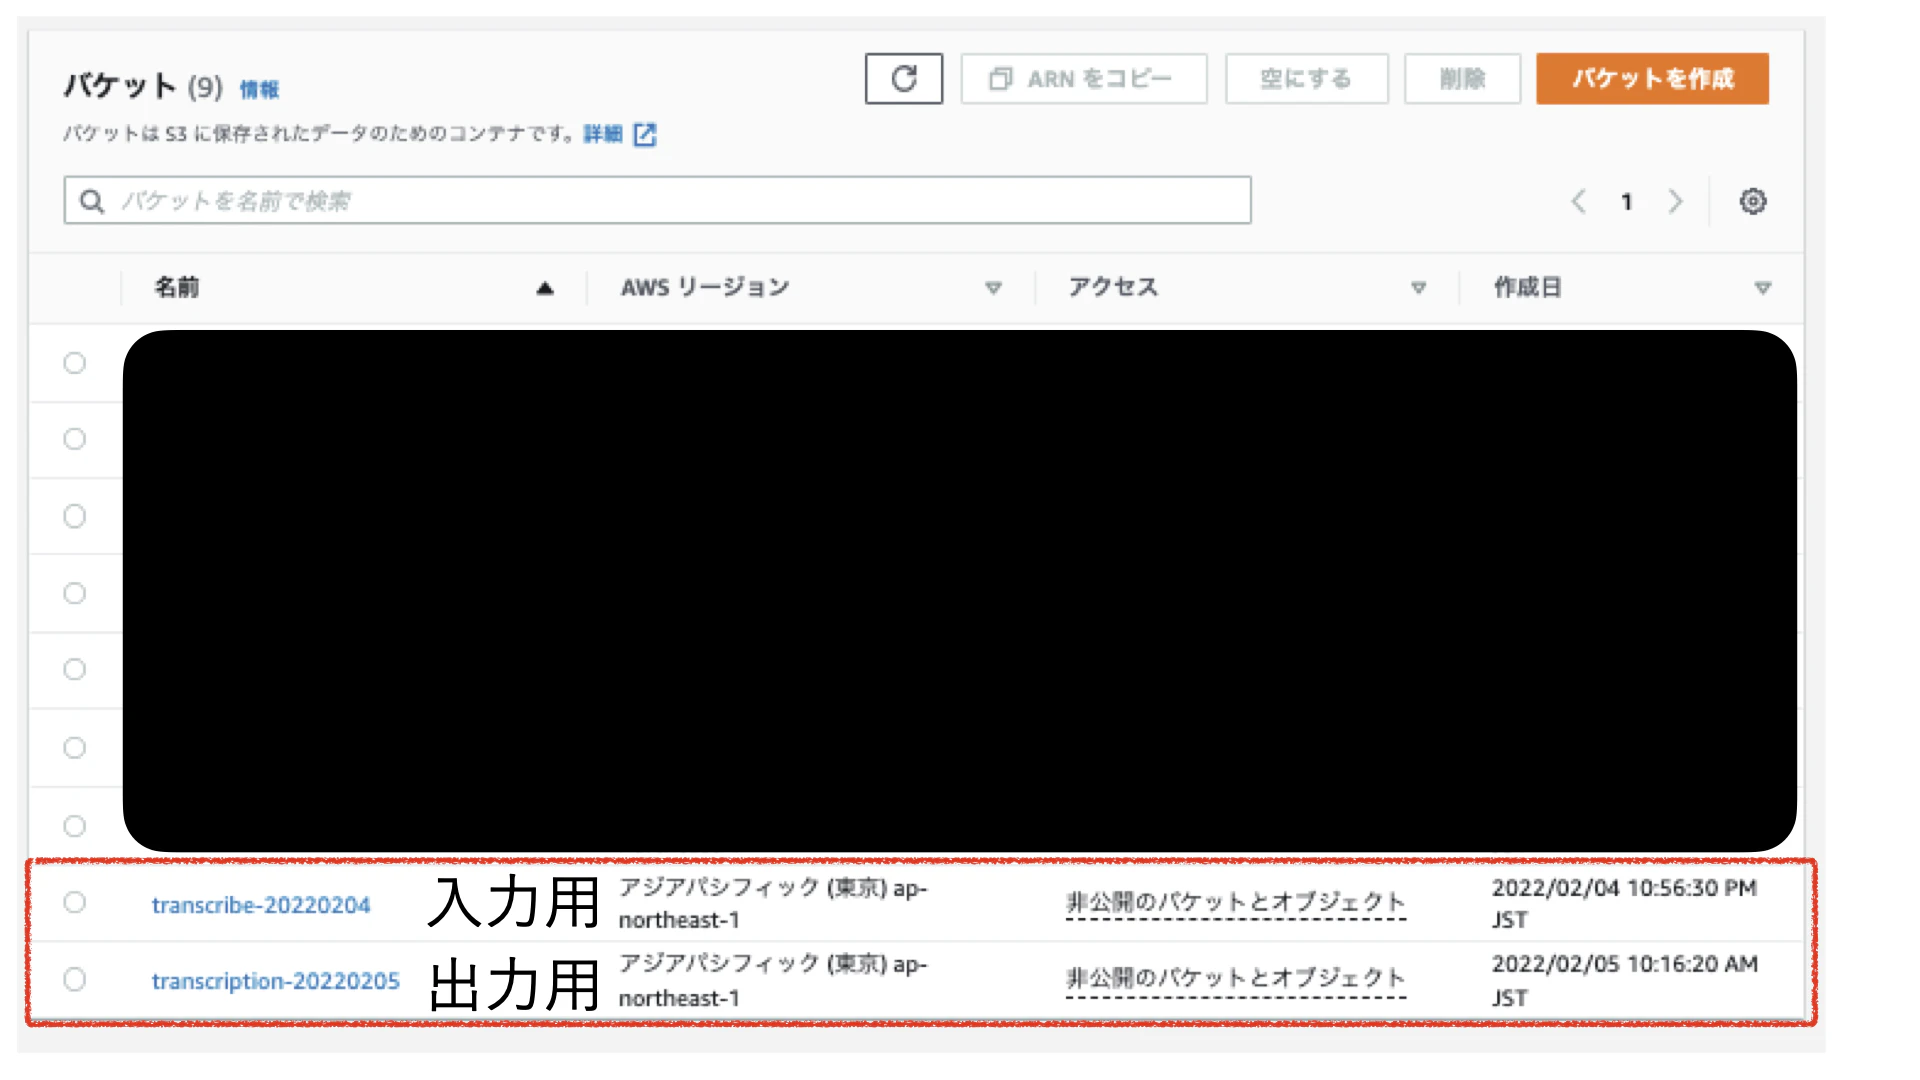Create a new bucket via バケットを作成
Screen dimensions: 1920x1080
pos(1652,78)
